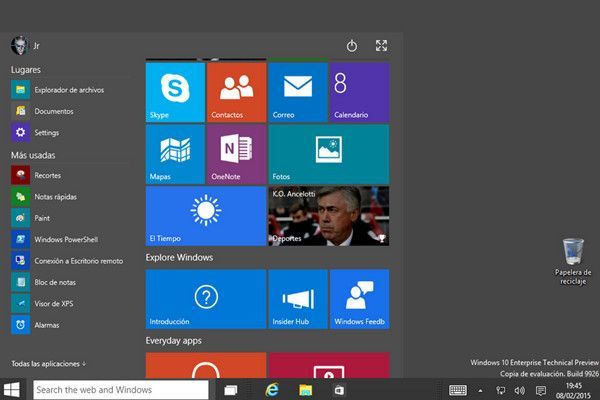
Task: Open the El Tiempo weather tile
Action: tap(206, 216)
